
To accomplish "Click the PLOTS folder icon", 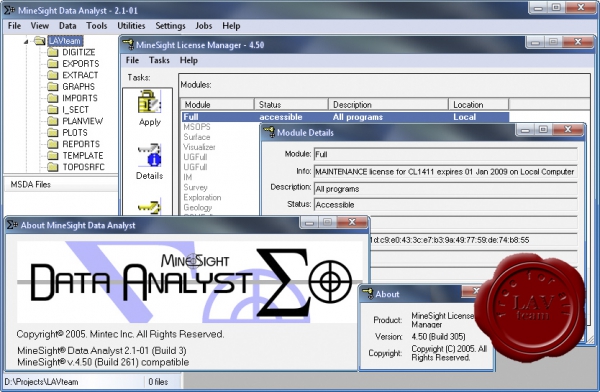I will pyautogui.click(x=53, y=132).
